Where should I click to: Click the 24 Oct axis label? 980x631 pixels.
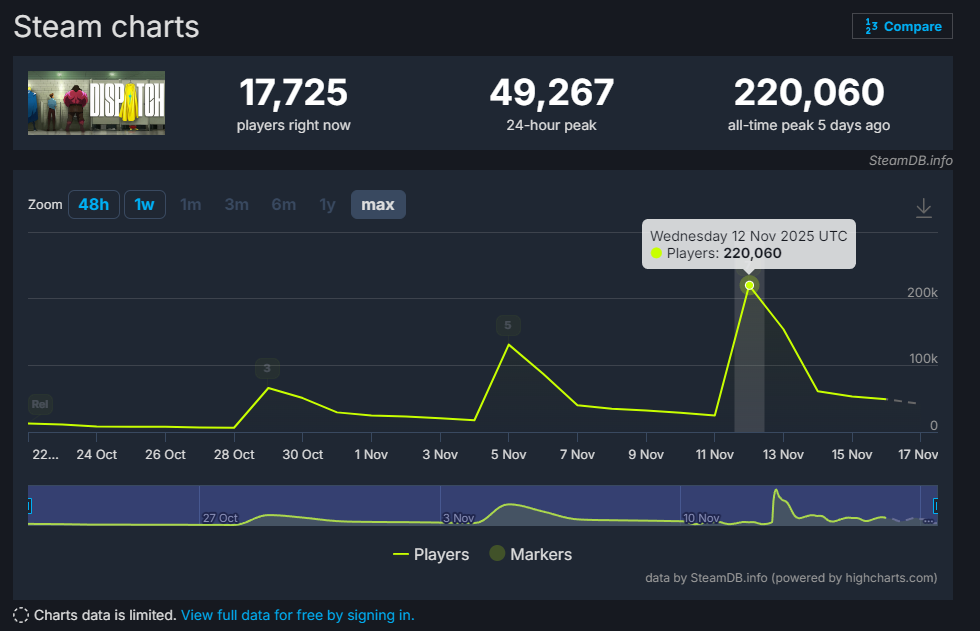point(97,455)
